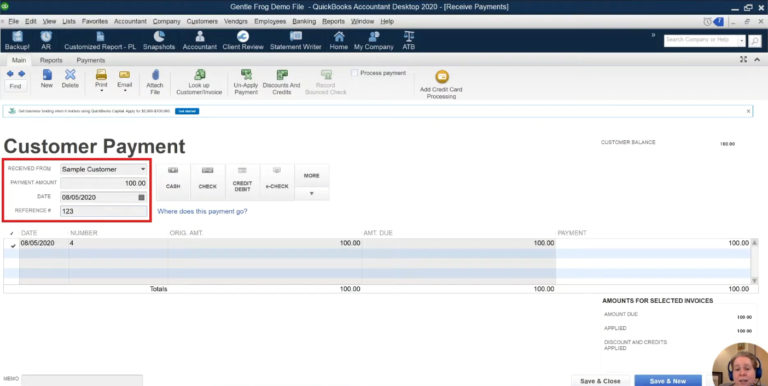Switch to the Payments ribbon tab

point(91,60)
